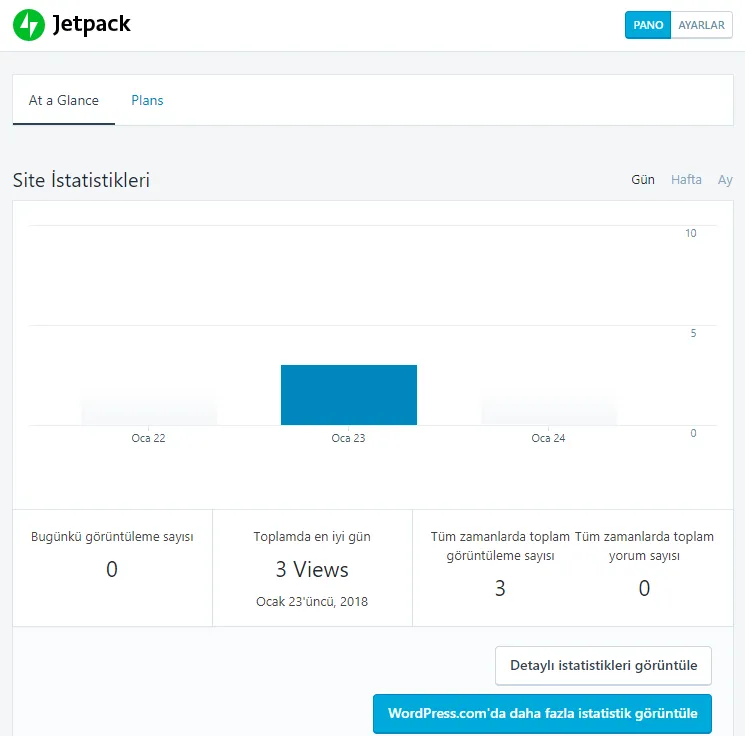Click the Detaylı istatistikleri görüntüle button
Viewport: 745px width, 736px height.
603,666
